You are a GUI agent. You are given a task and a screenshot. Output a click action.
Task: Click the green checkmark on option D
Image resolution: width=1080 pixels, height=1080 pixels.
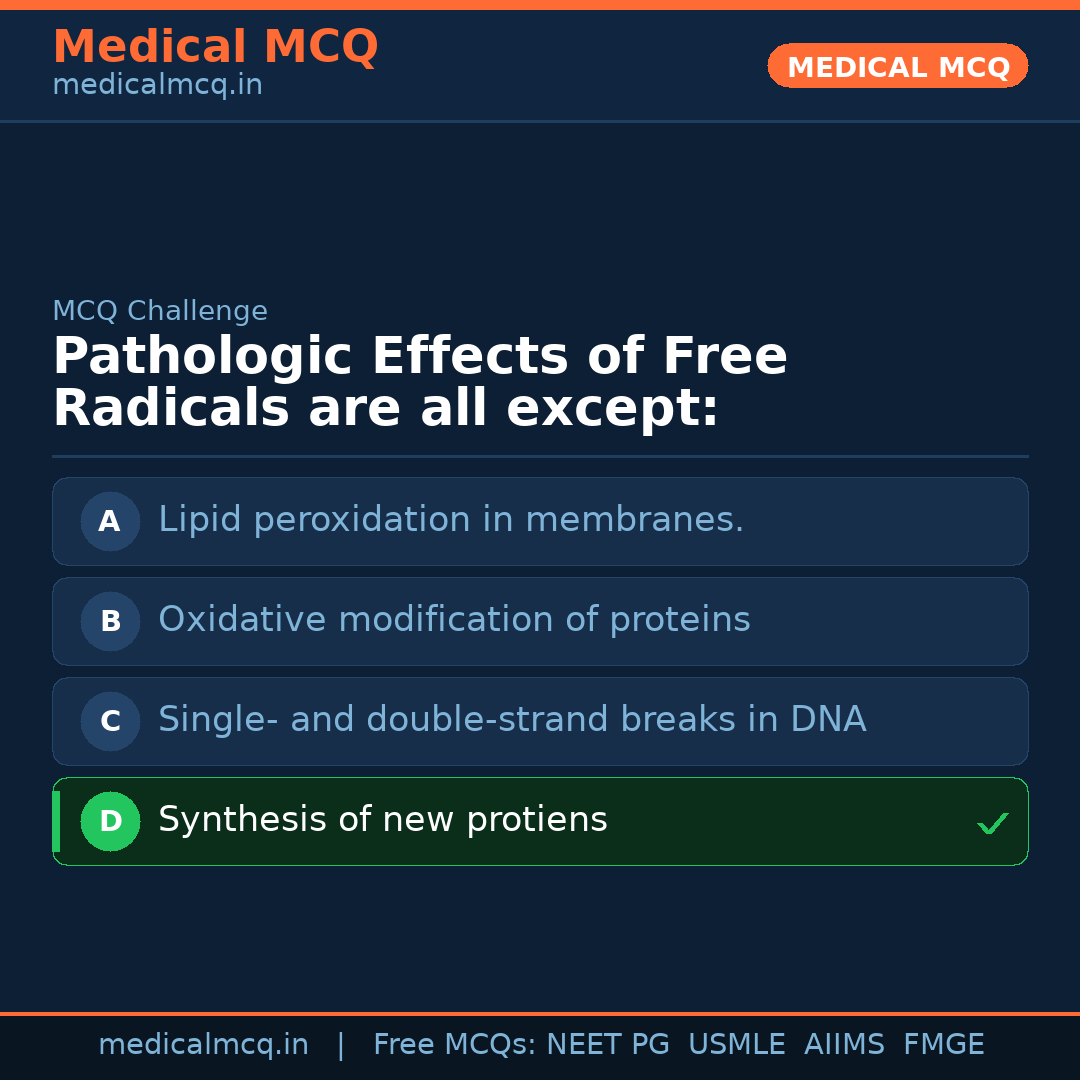pyautogui.click(x=992, y=824)
